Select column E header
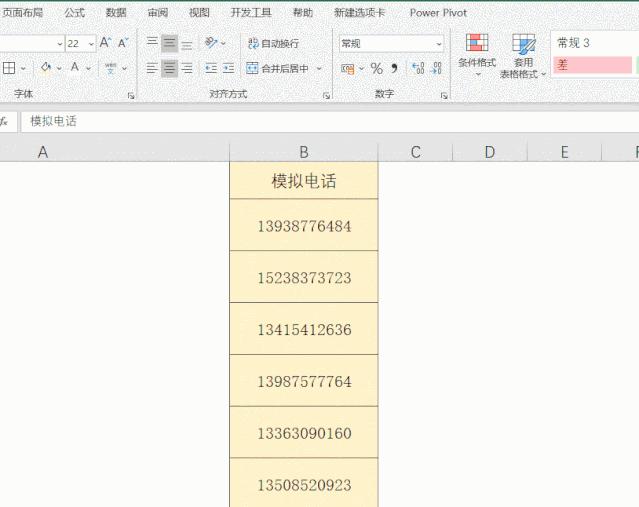639x507 pixels. point(564,152)
